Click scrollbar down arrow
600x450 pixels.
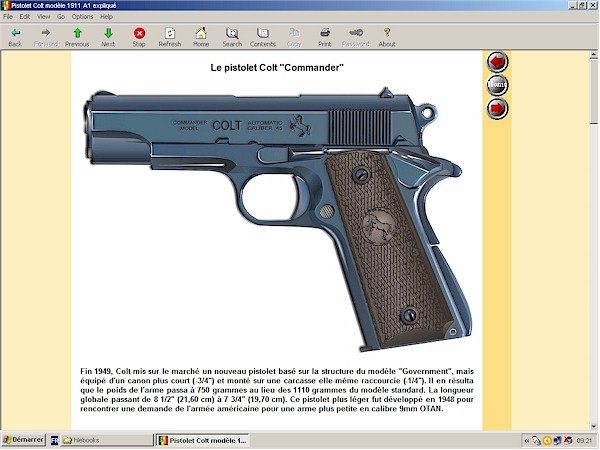[593, 426]
